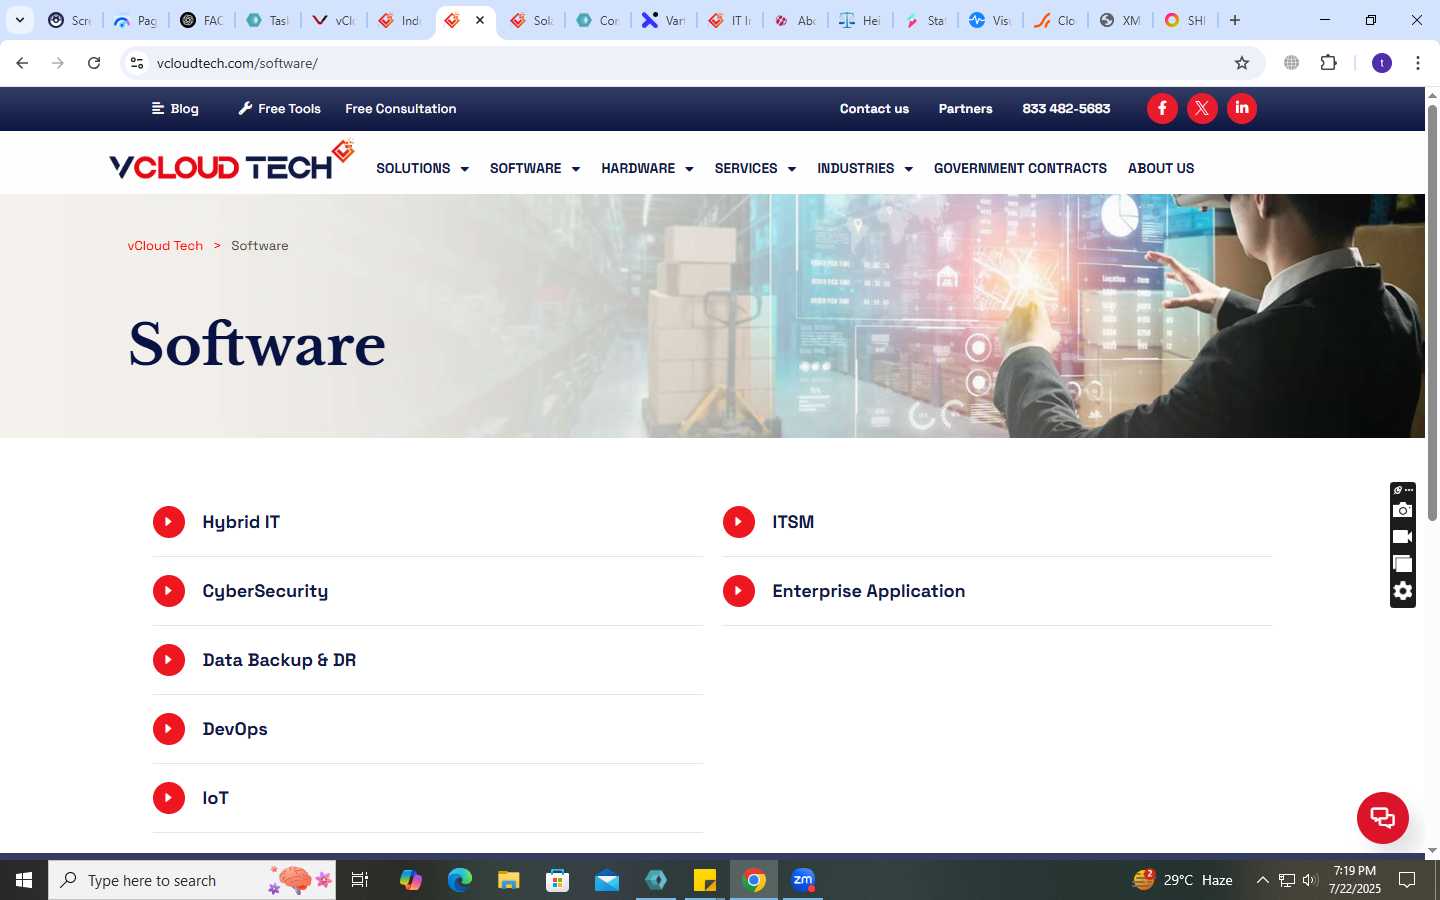Open the Partners link
Image resolution: width=1440 pixels, height=900 pixels.
(965, 108)
